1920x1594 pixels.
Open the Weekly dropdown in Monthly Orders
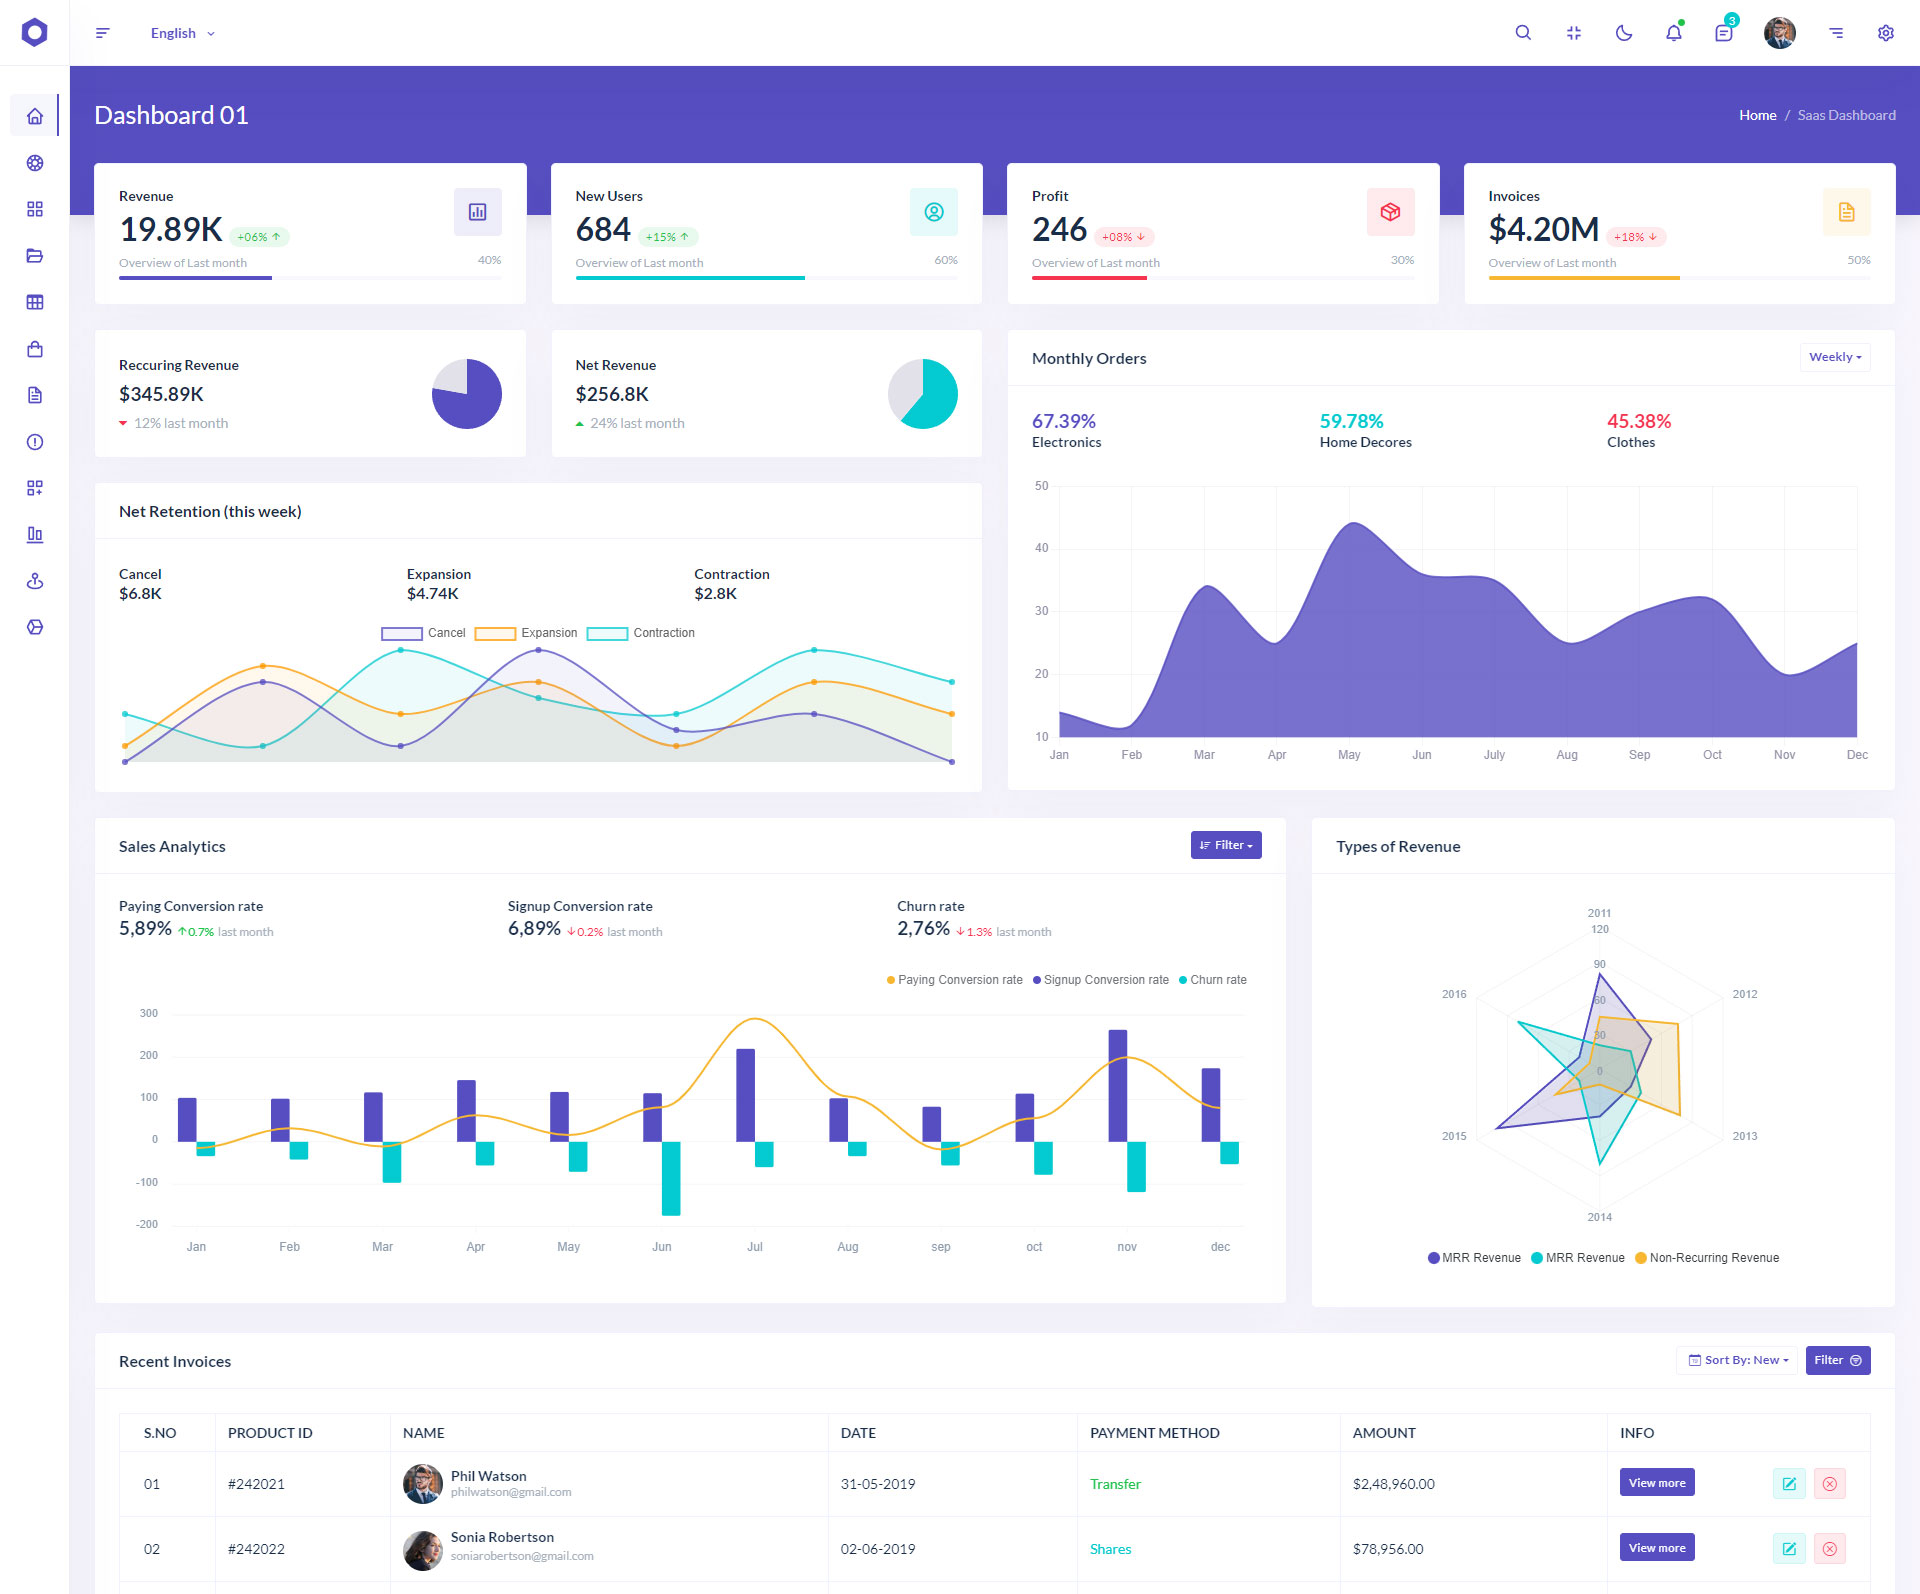click(x=1835, y=357)
